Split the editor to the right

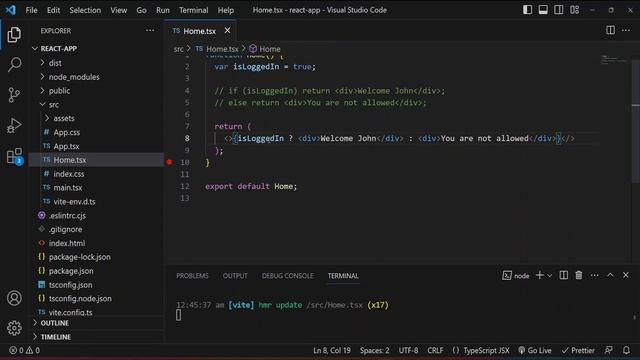(610, 30)
